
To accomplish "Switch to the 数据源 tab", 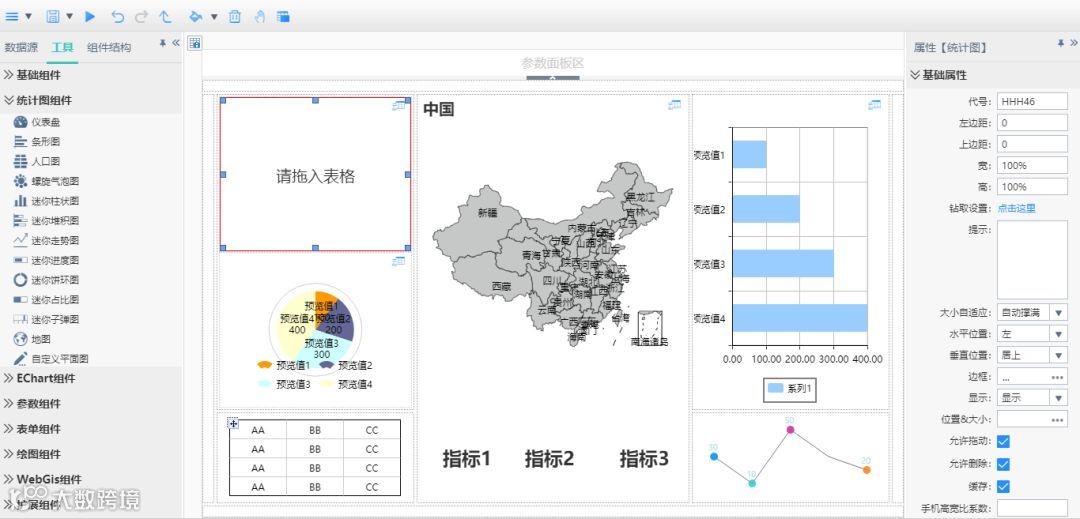I will click(21, 47).
